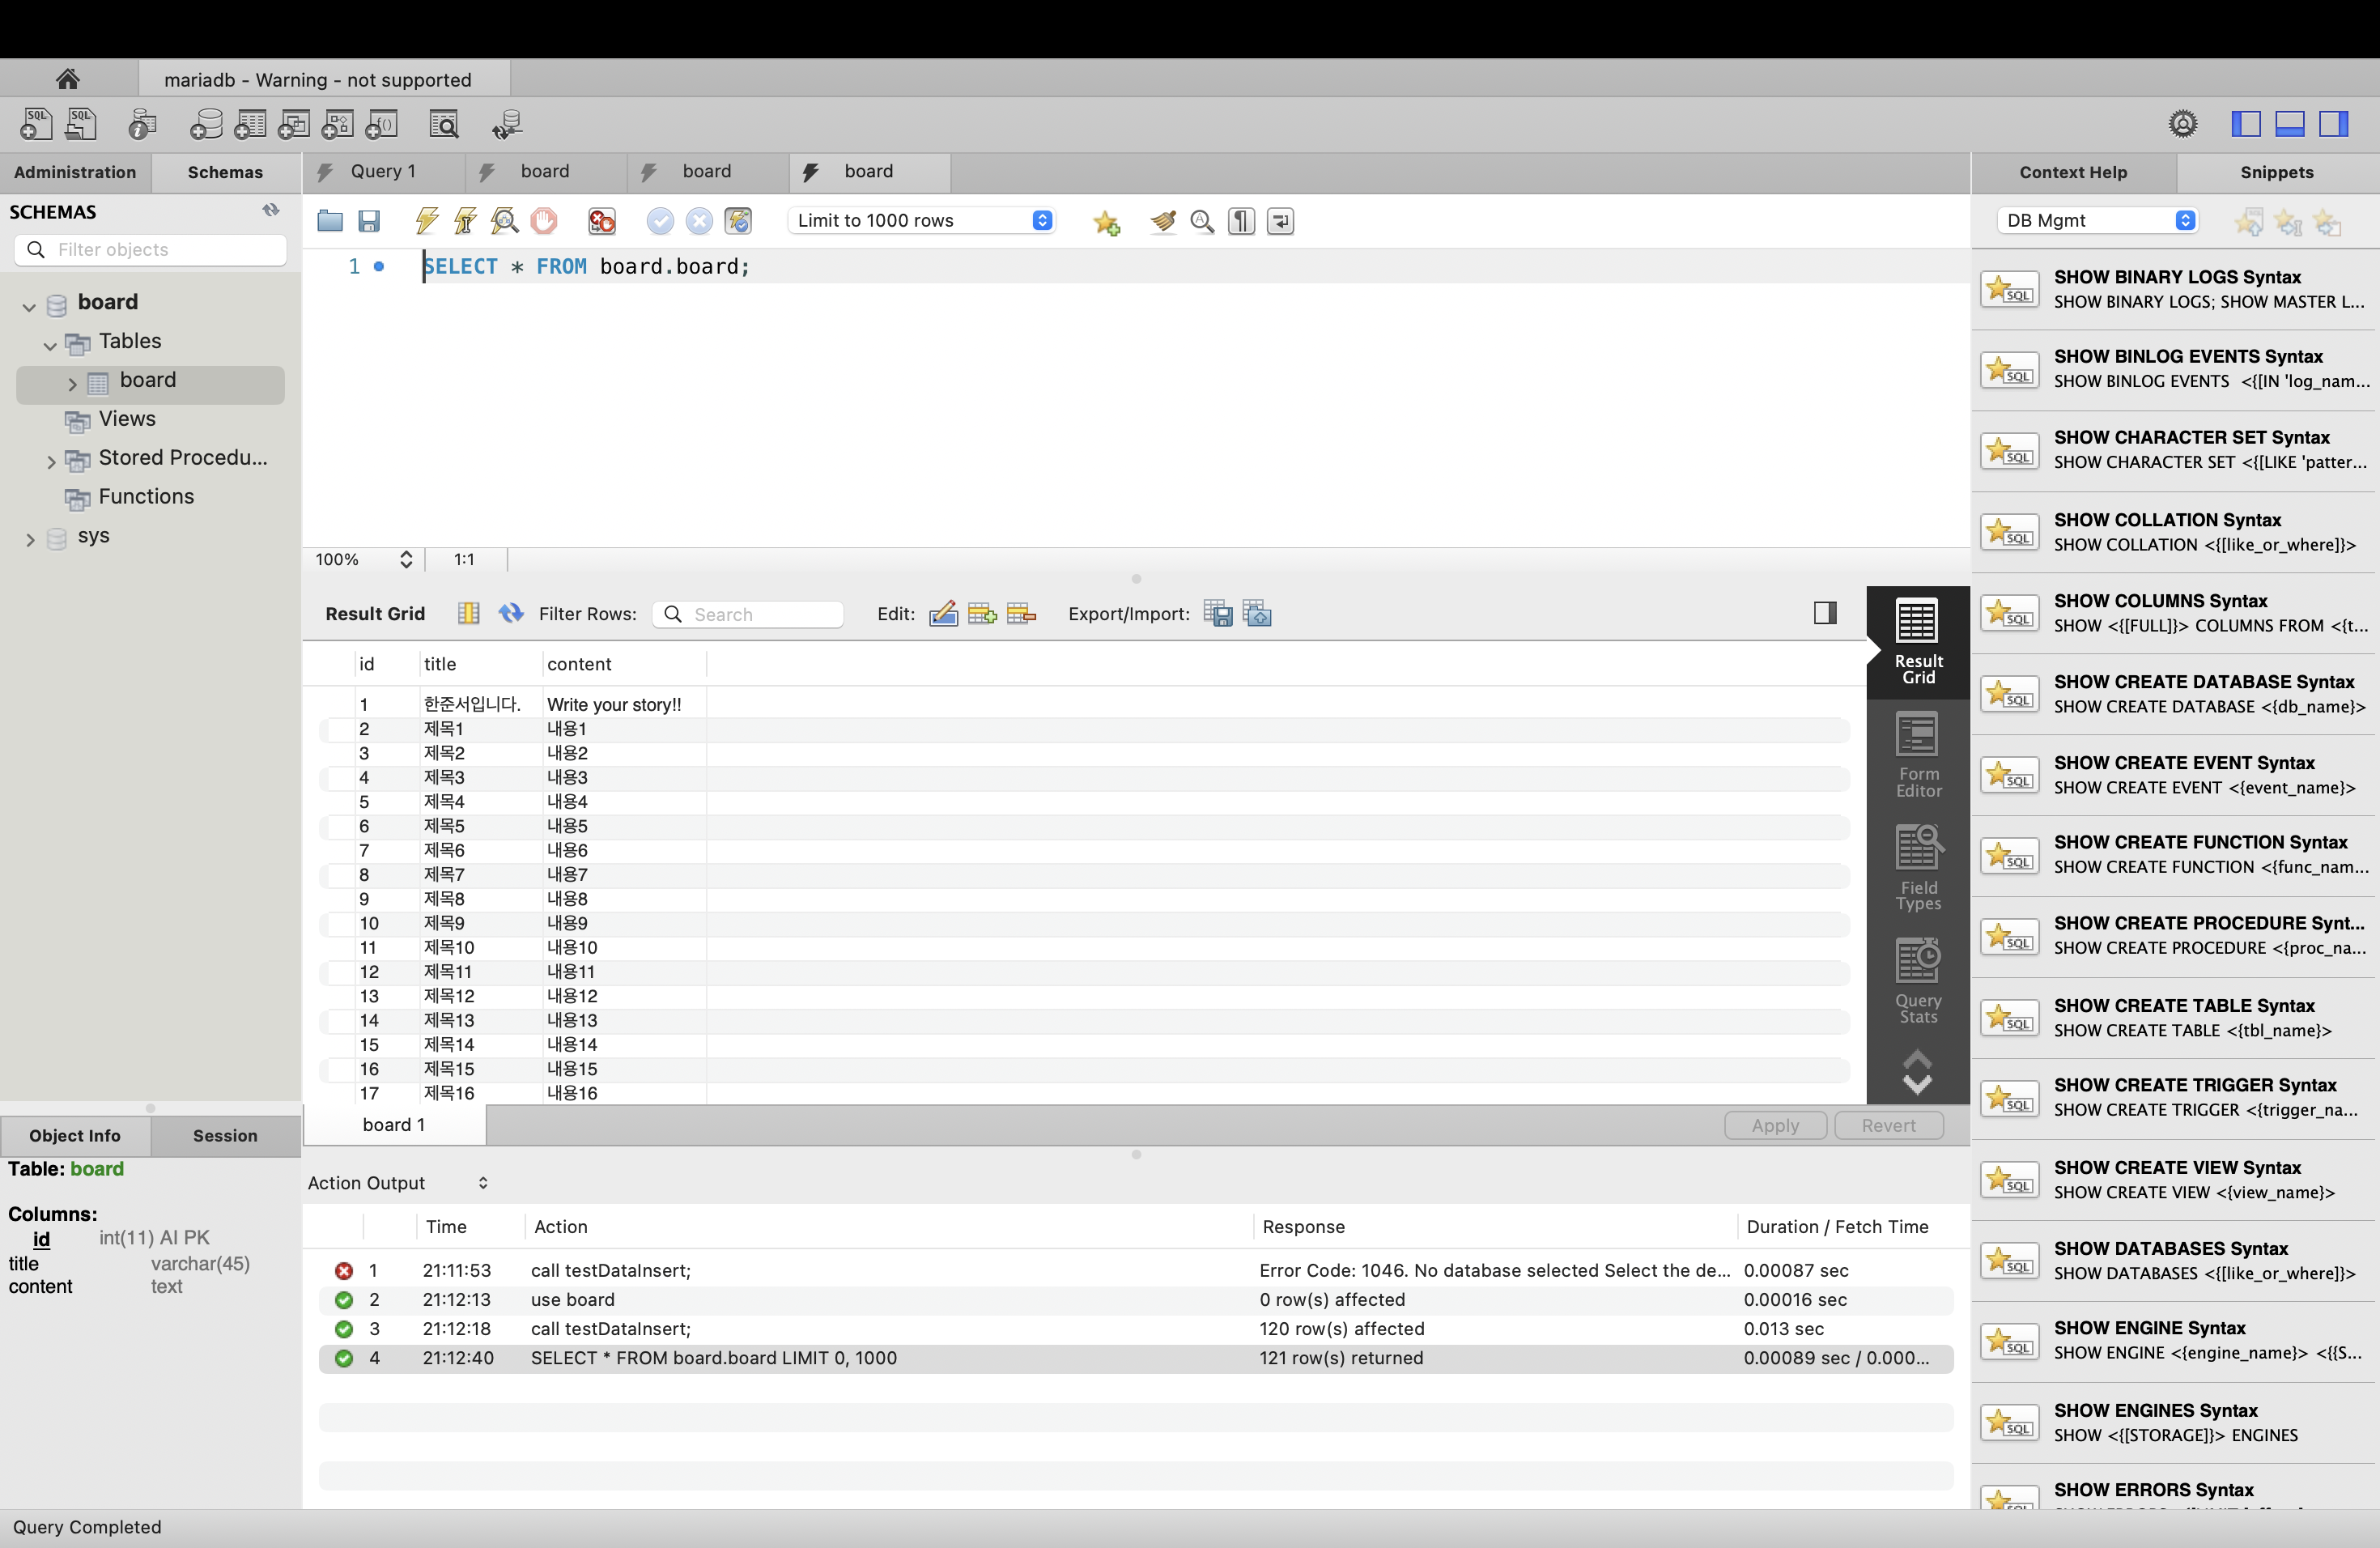The height and width of the screenshot is (1548, 2380).
Task: Click the Beautify query broom icon
Action: (1163, 221)
